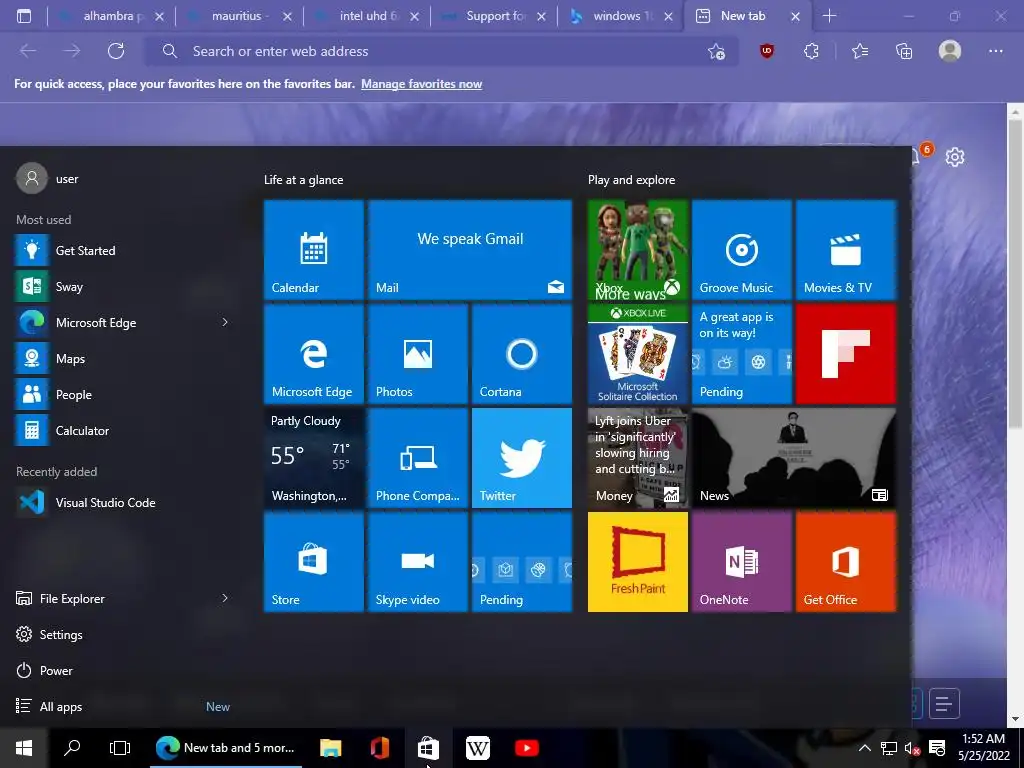The height and width of the screenshot is (768, 1024).
Task: Open the Money news tile
Action: 638,458
